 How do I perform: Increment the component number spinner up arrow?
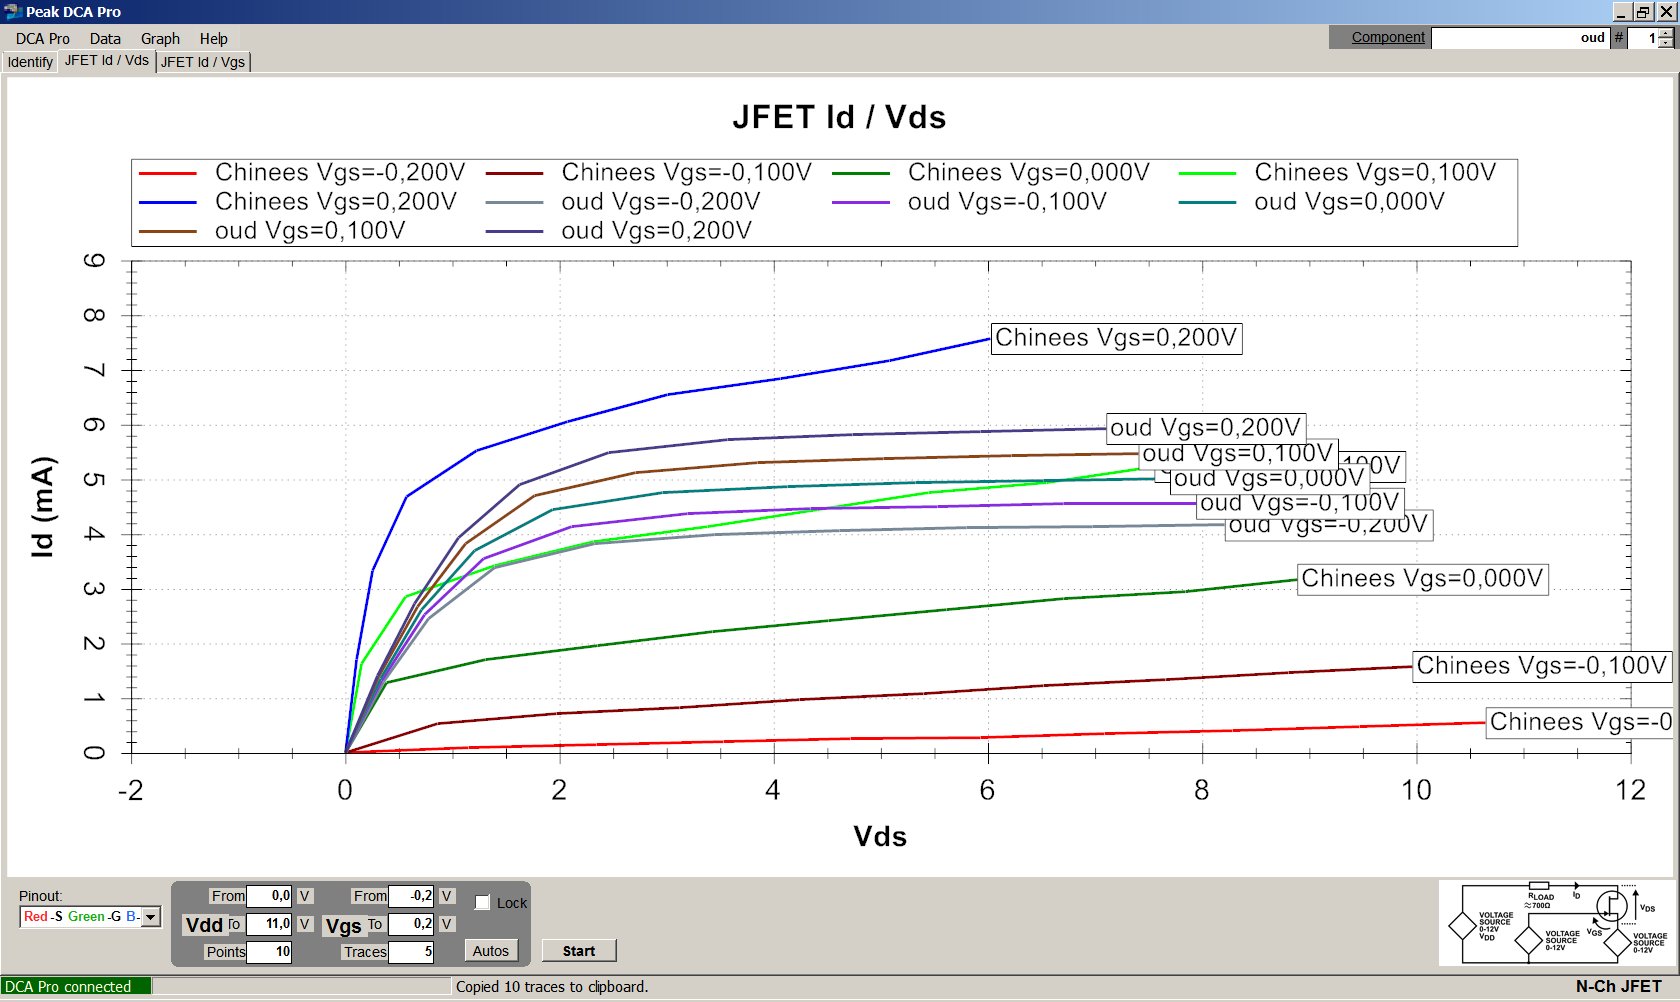pyautogui.click(x=1665, y=33)
